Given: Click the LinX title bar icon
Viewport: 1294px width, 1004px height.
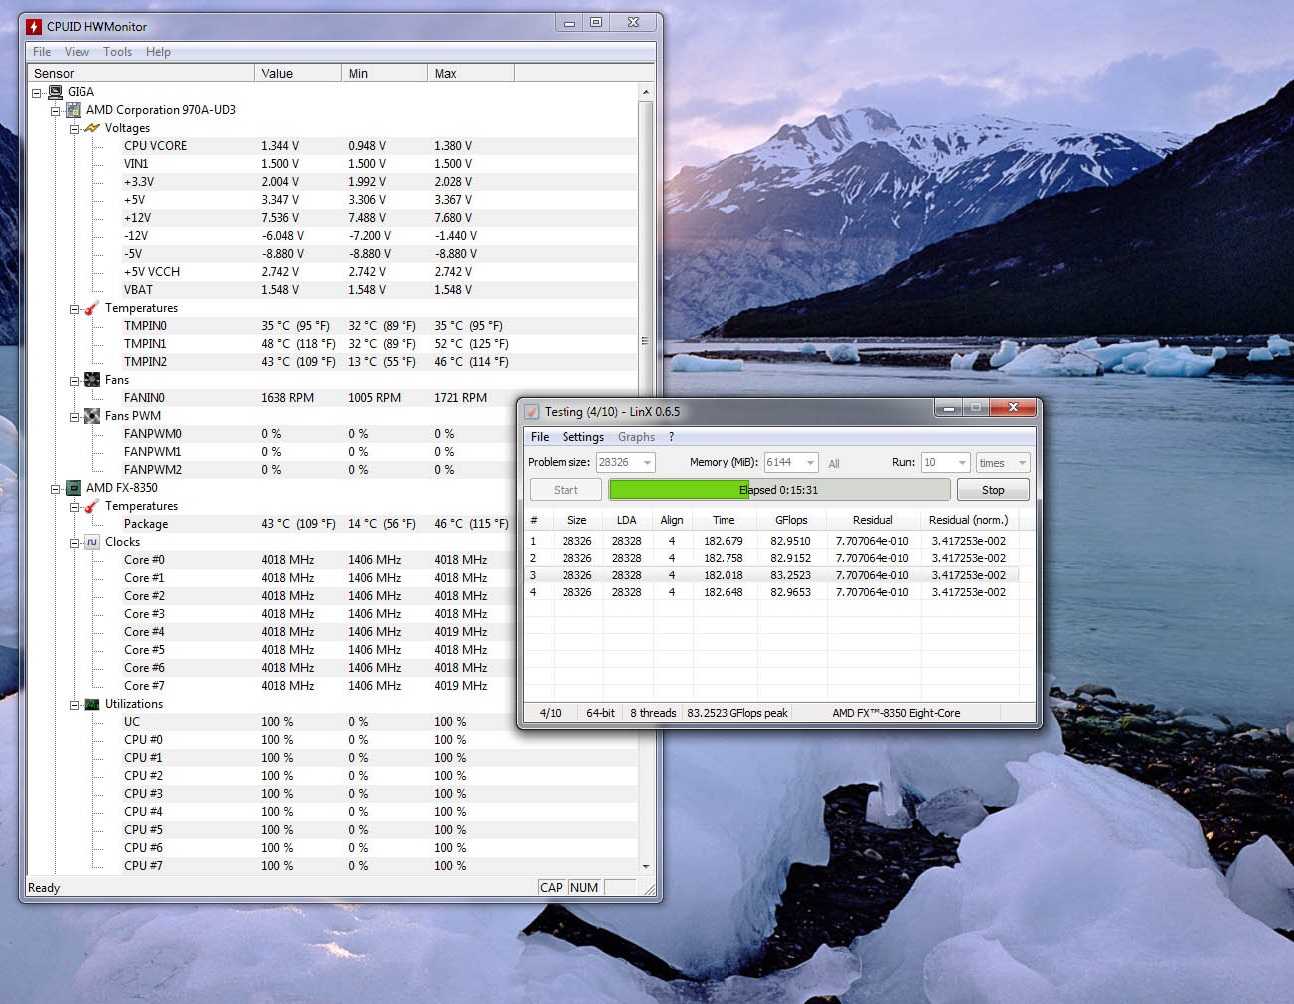Looking at the screenshot, I should pos(532,412).
